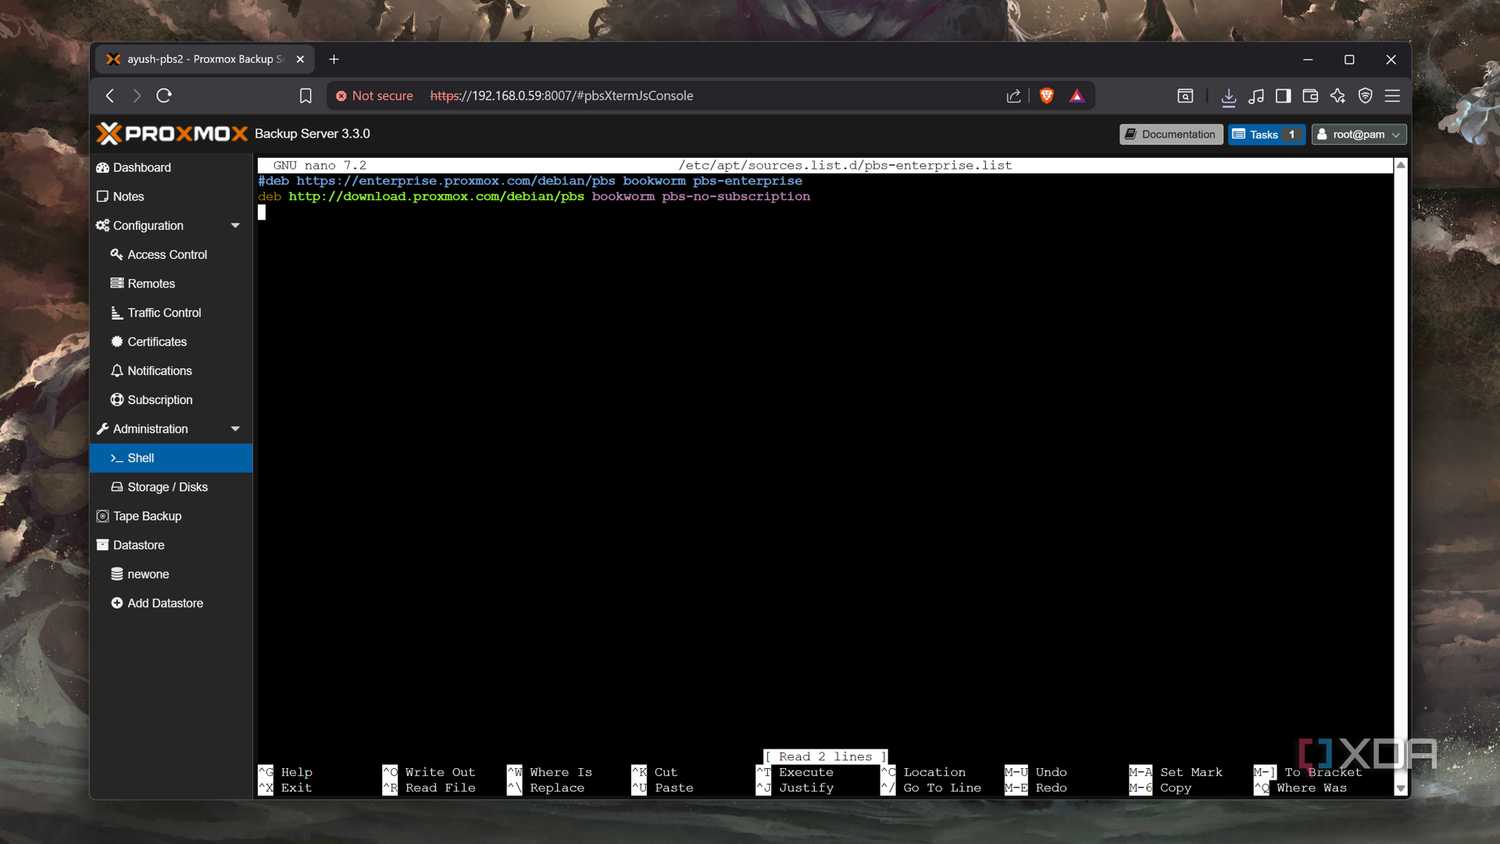
Task: Open the Tasks button in header
Action: (x=1266, y=134)
